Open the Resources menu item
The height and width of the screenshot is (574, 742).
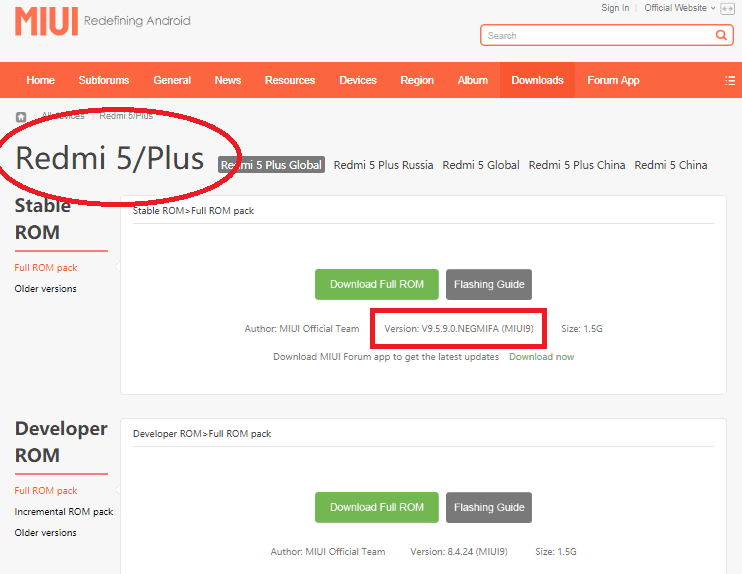click(x=290, y=80)
